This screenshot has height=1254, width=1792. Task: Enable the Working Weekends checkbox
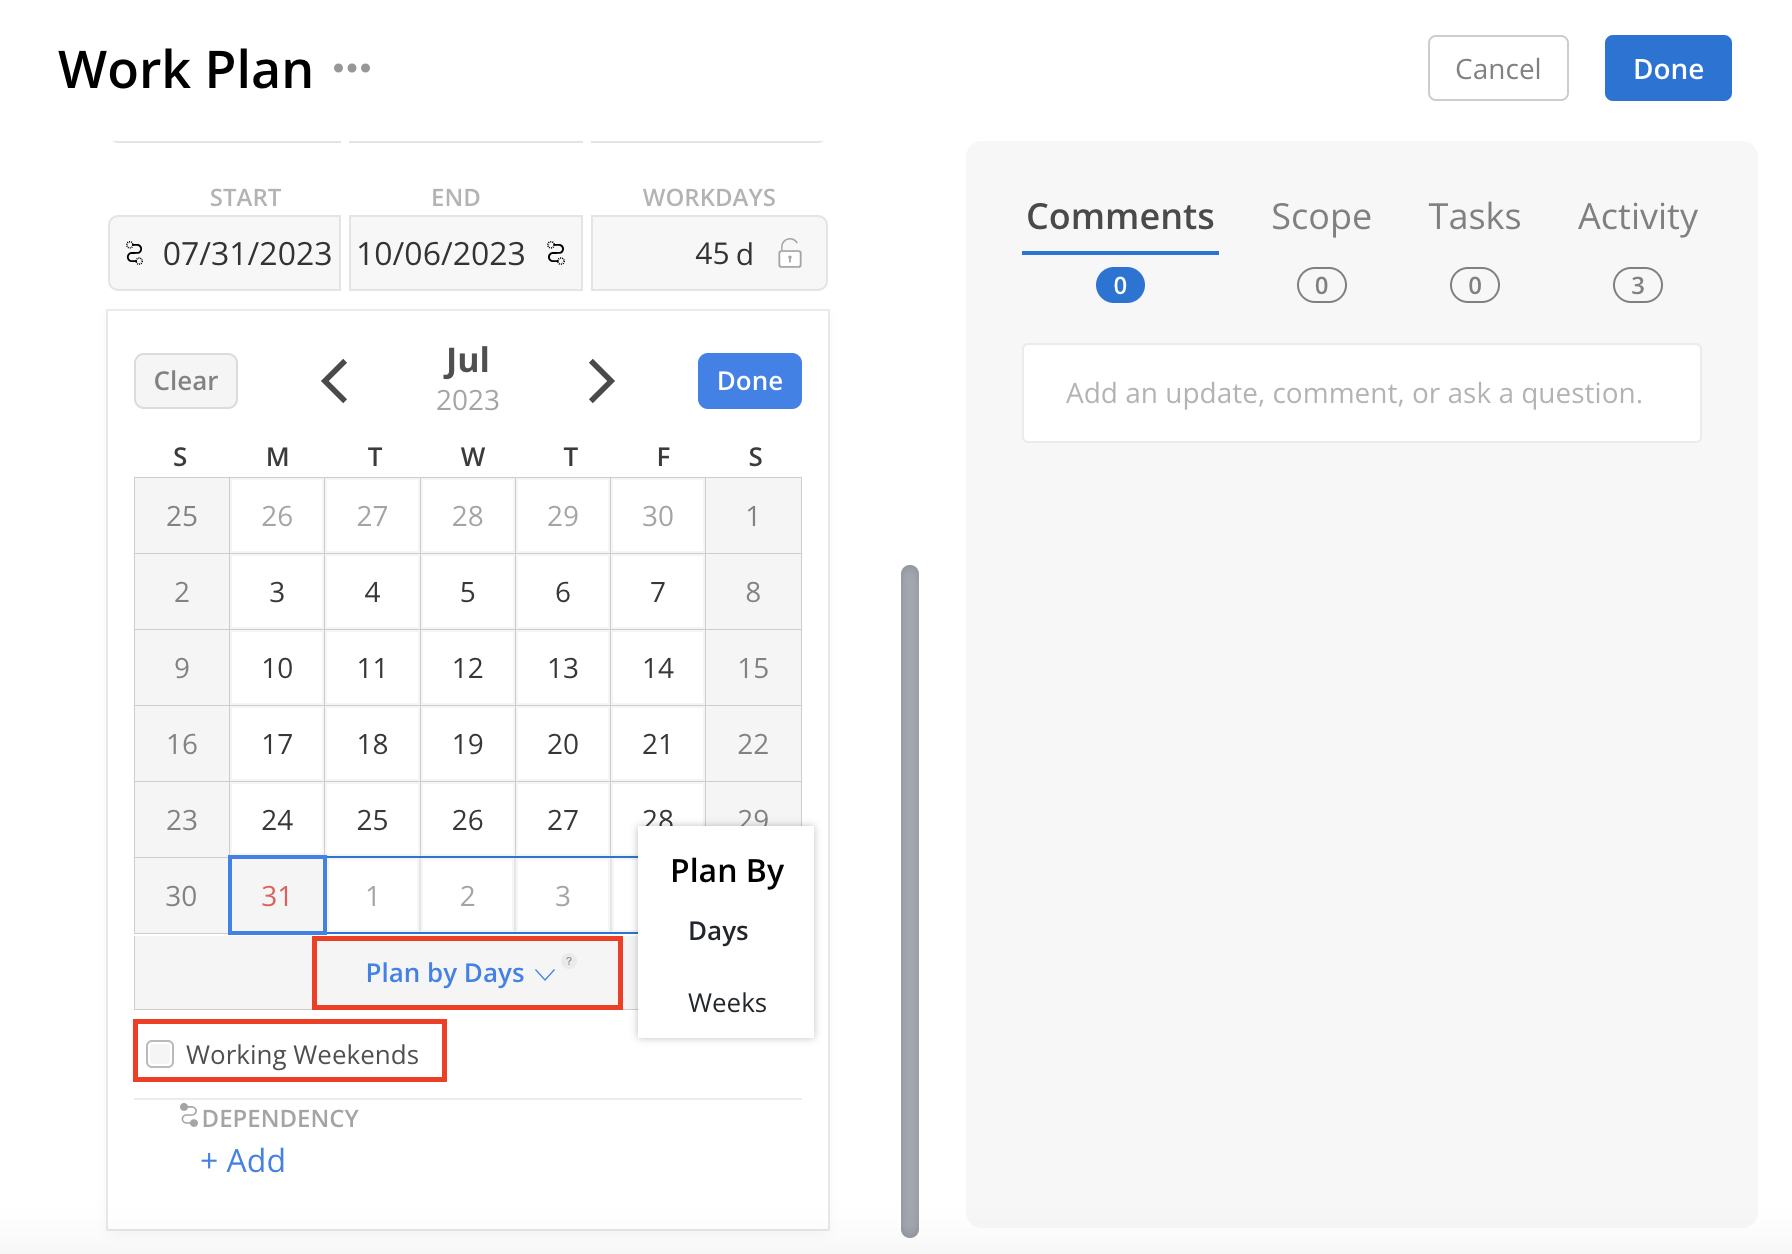159,1053
